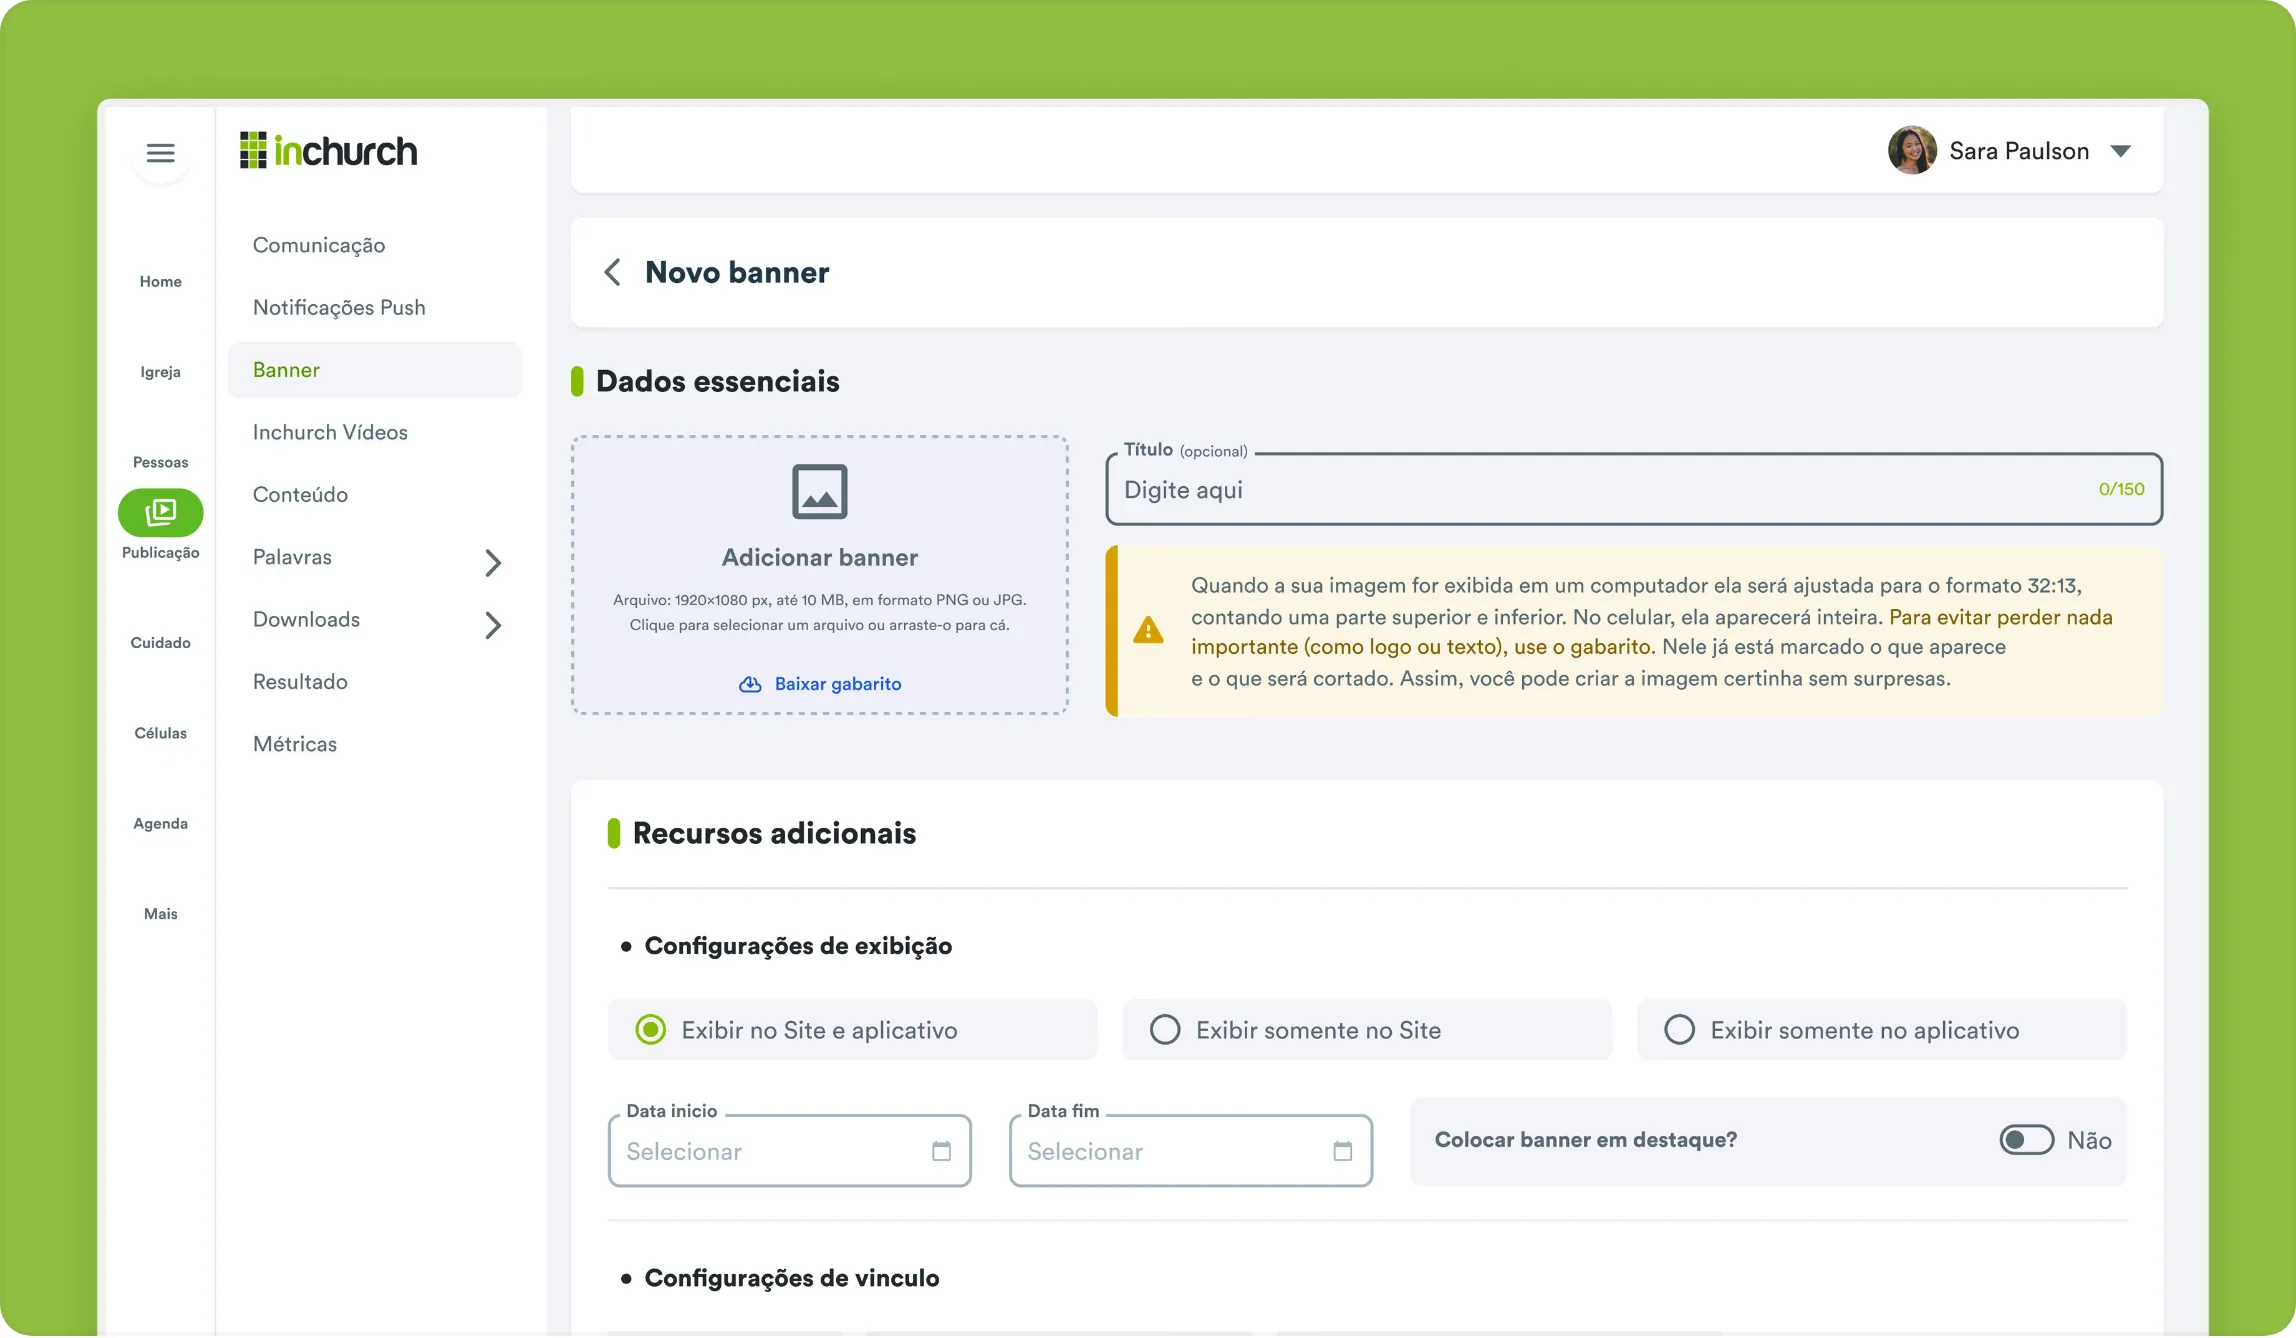Open Mais in the sidebar
This screenshot has height=1338, width=2296.
coord(160,914)
